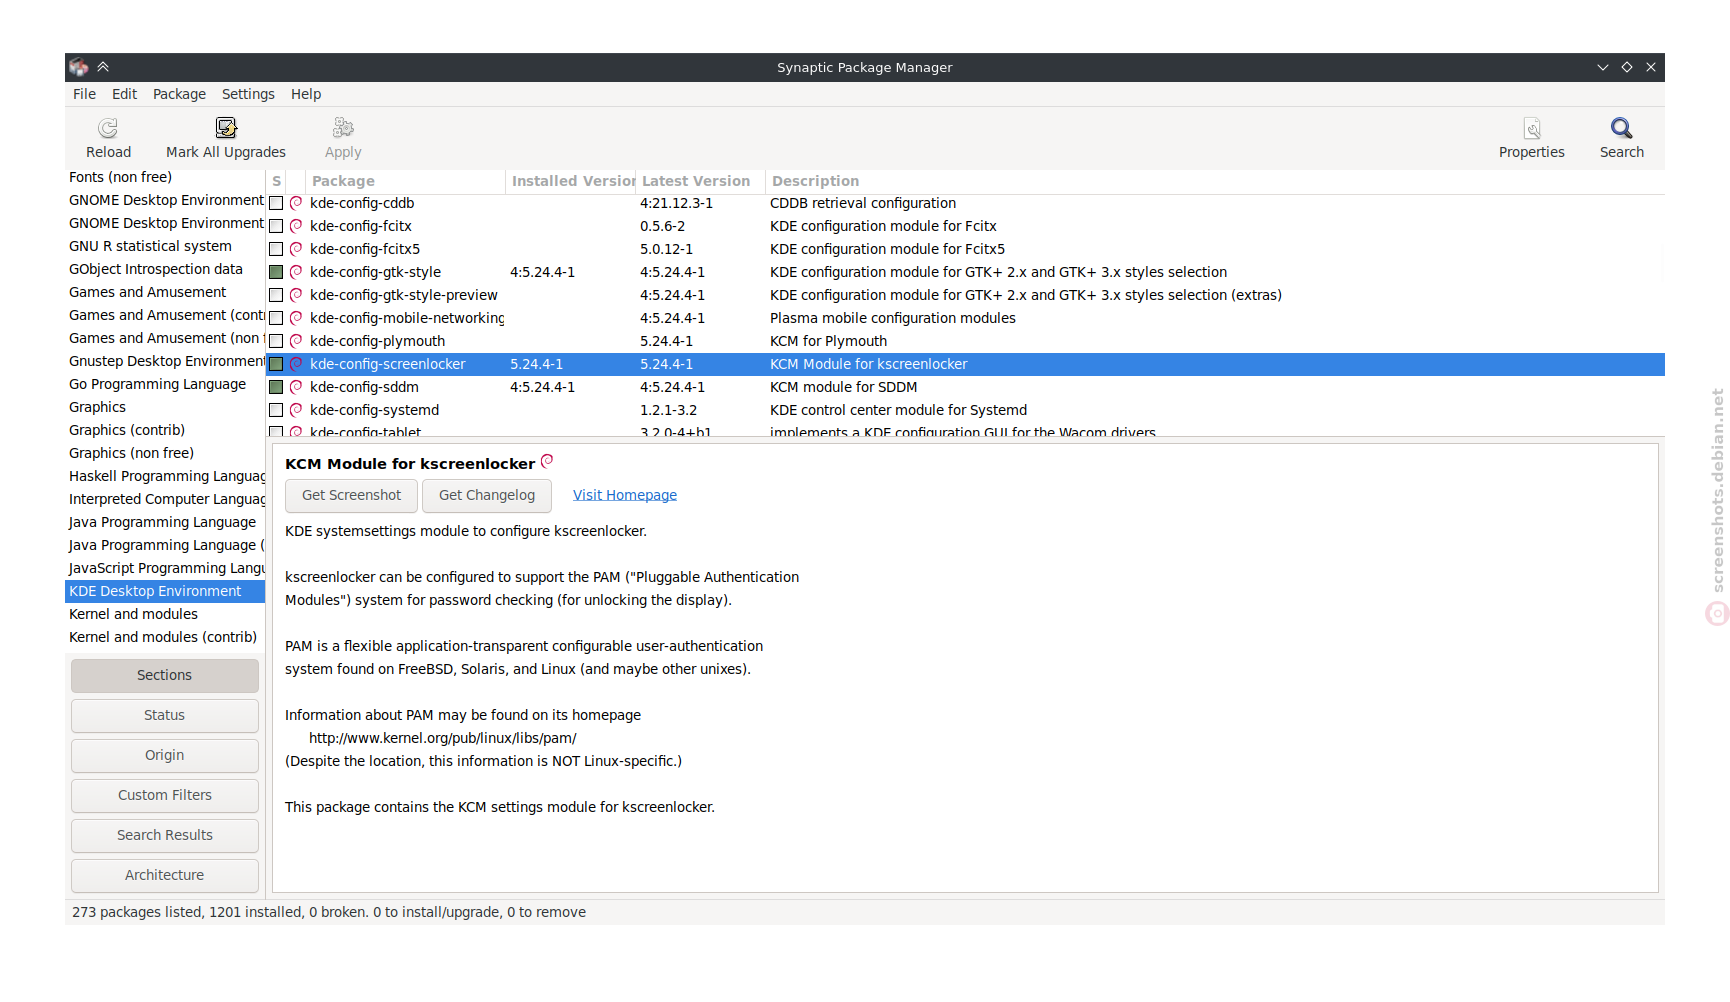The height and width of the screenshot is (1002, 1730).
Task: Toggle the checkbox for kde-config-gtk-style-preview
Action: pos(276,295)
